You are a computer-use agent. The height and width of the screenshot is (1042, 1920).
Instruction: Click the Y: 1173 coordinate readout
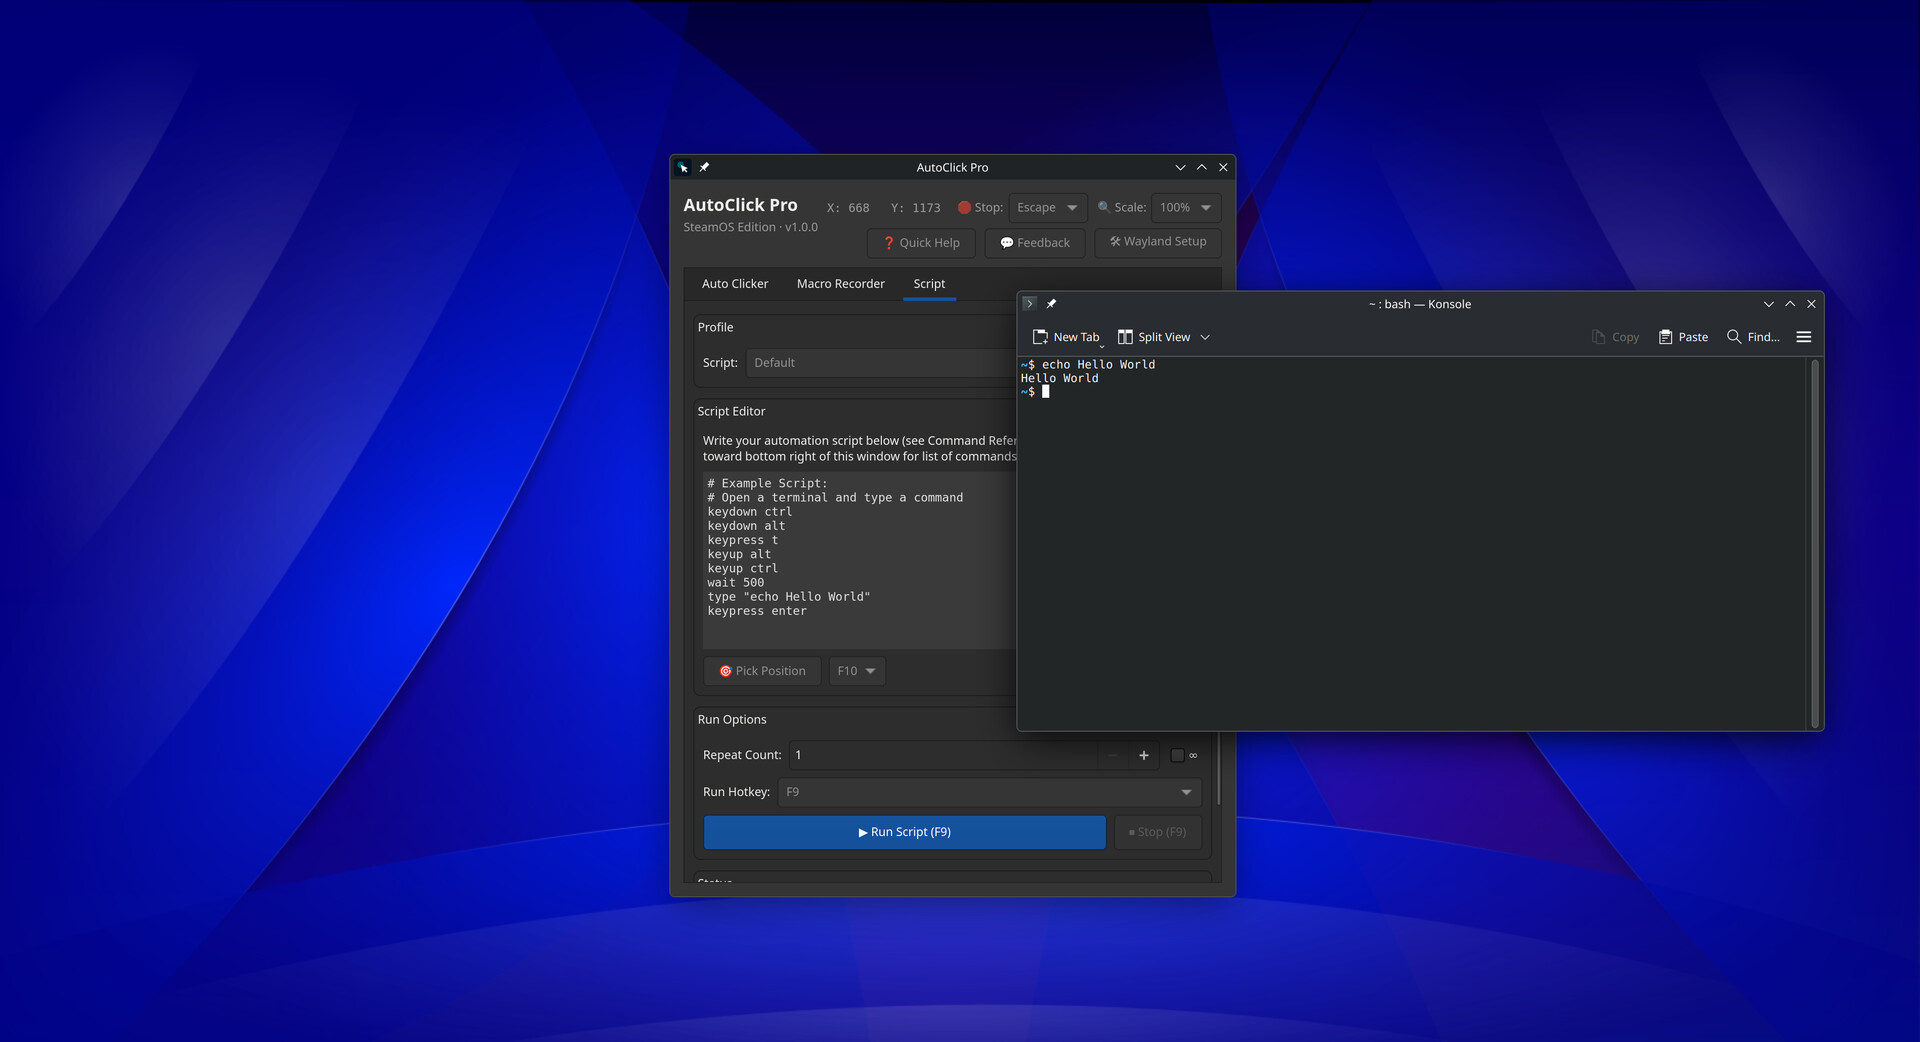coord(916,208)
